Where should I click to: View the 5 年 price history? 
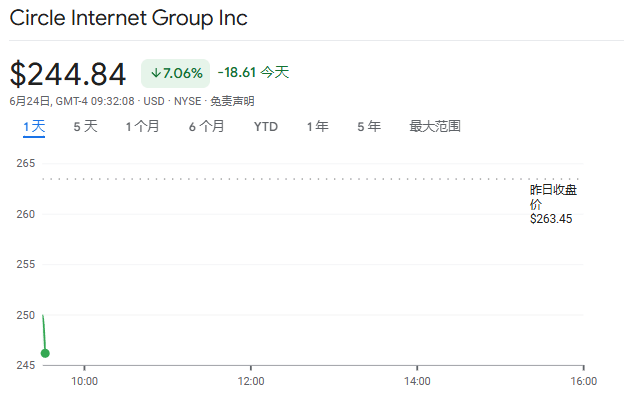369,127
